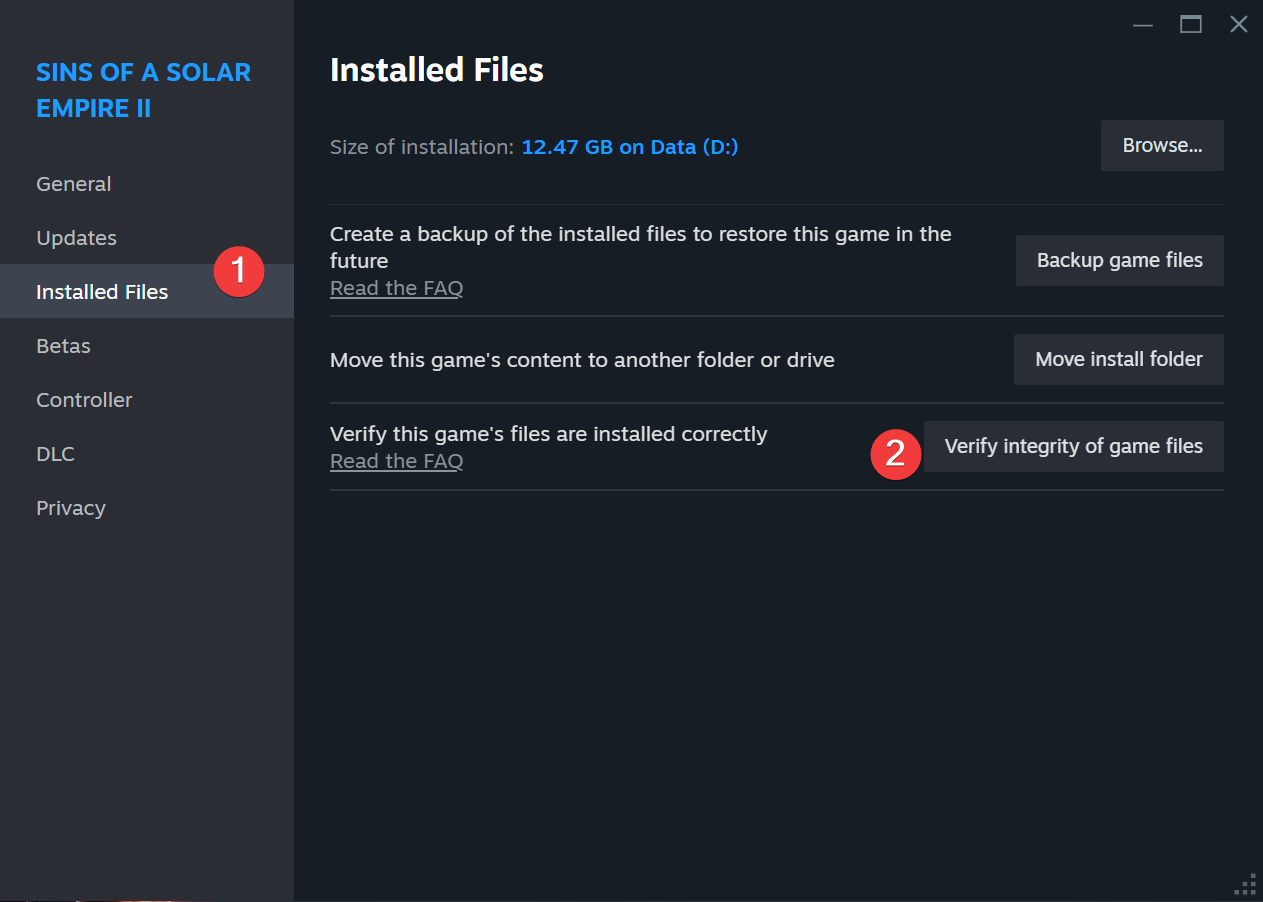Open the General settings tab
The width and height of the screenshot is (1263, 902).
74,184
